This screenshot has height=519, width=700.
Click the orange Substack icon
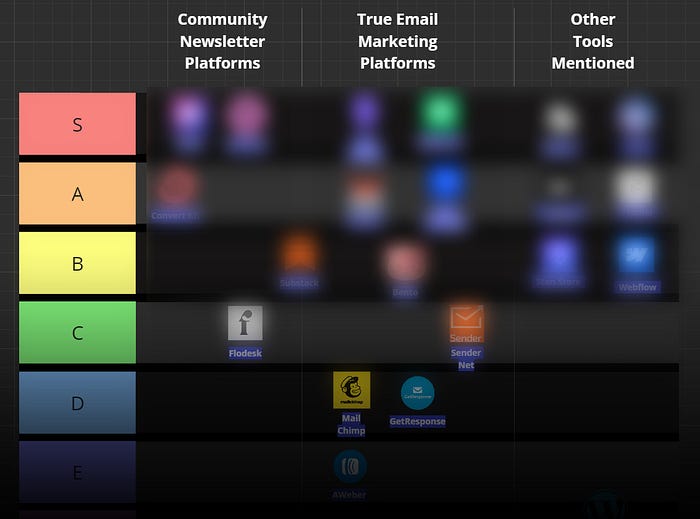coord(300,253)
